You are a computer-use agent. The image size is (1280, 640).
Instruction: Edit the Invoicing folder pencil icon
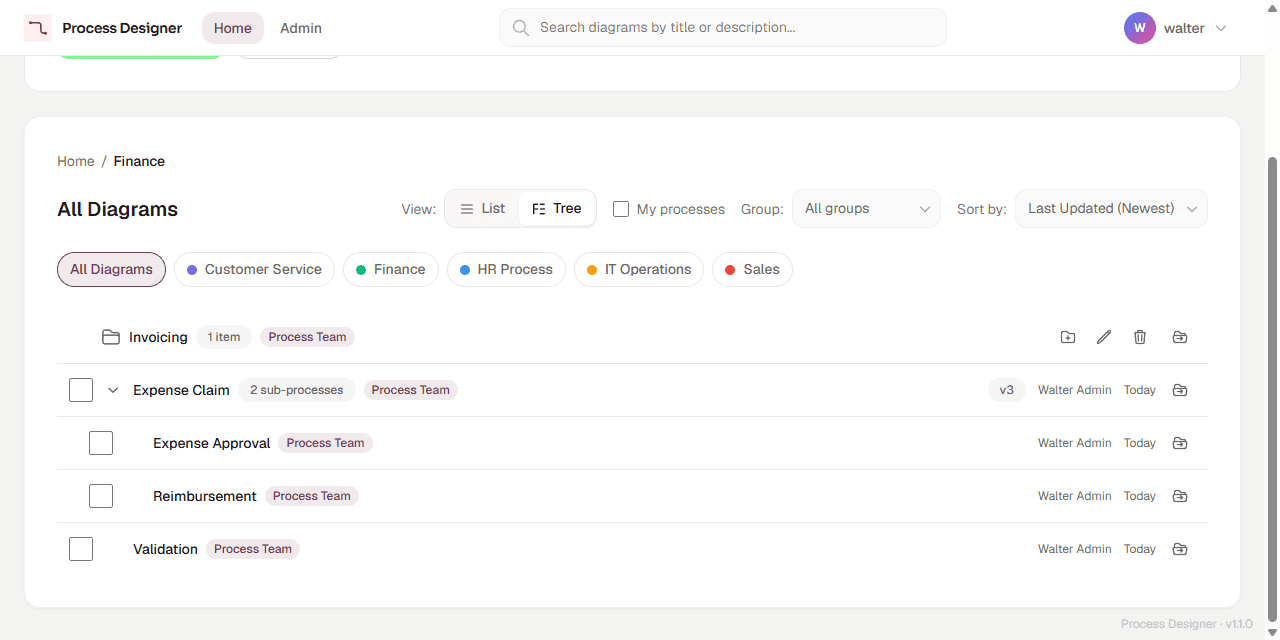pos(1104,337)
